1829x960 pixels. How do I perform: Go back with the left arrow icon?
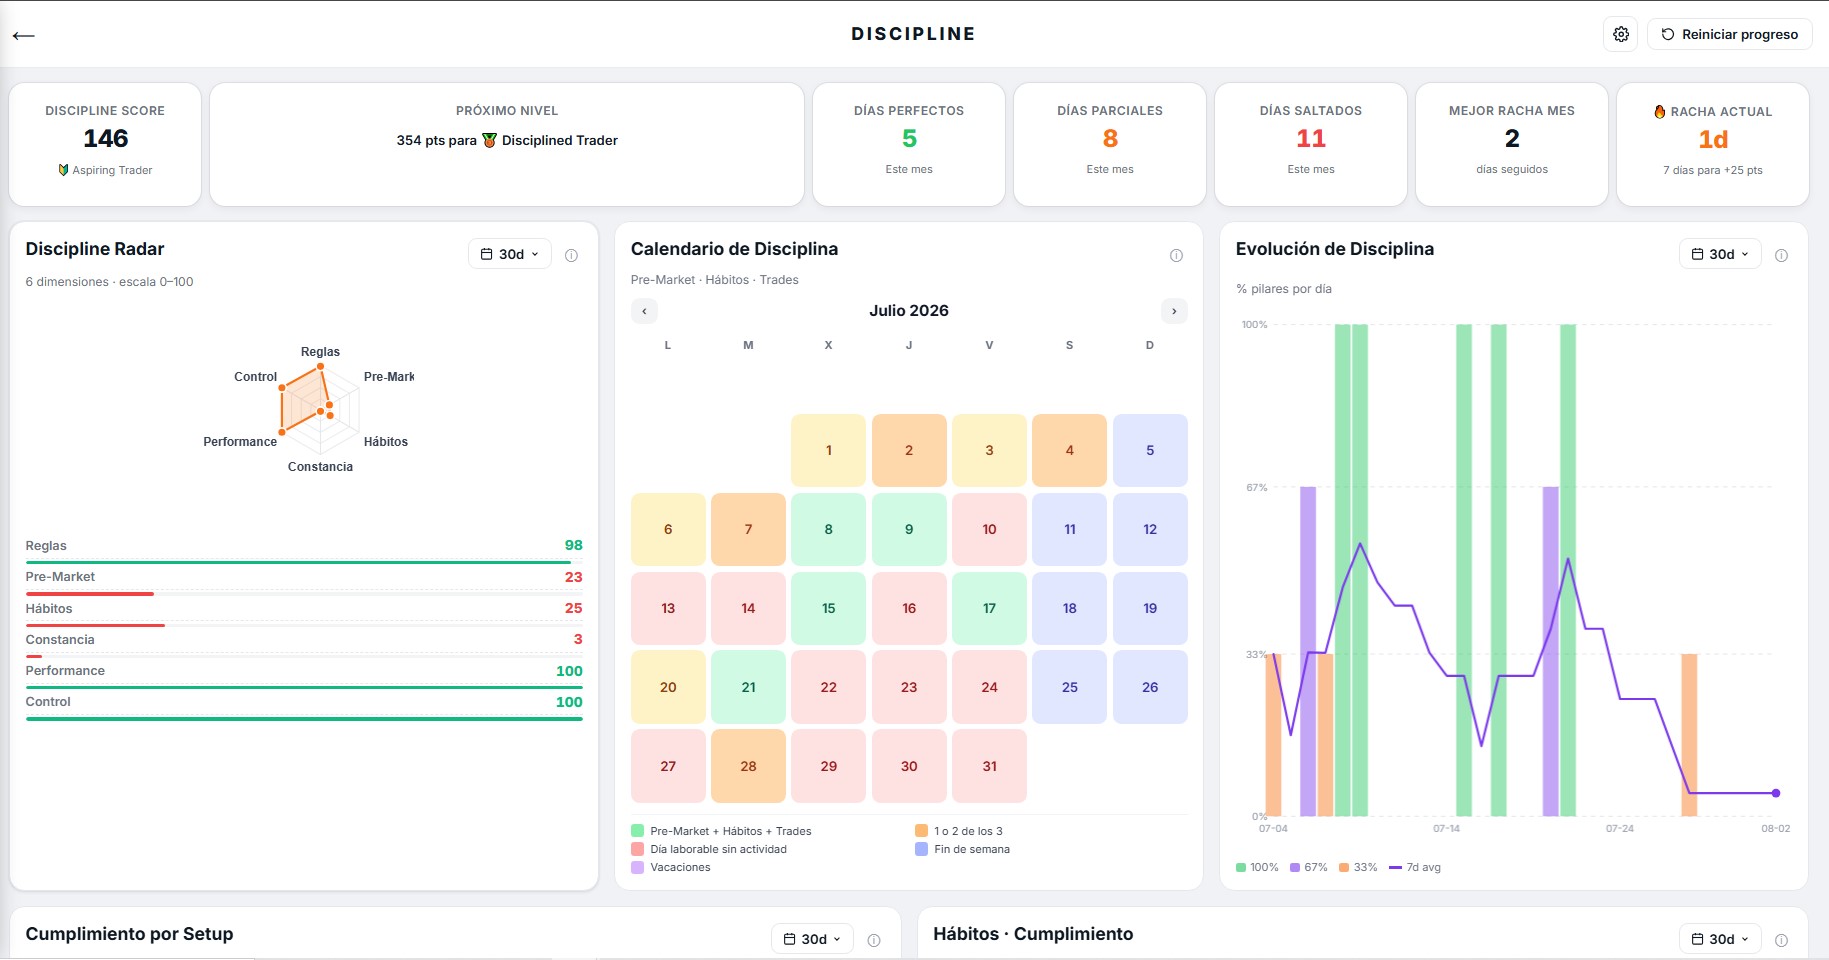point(24,36)
